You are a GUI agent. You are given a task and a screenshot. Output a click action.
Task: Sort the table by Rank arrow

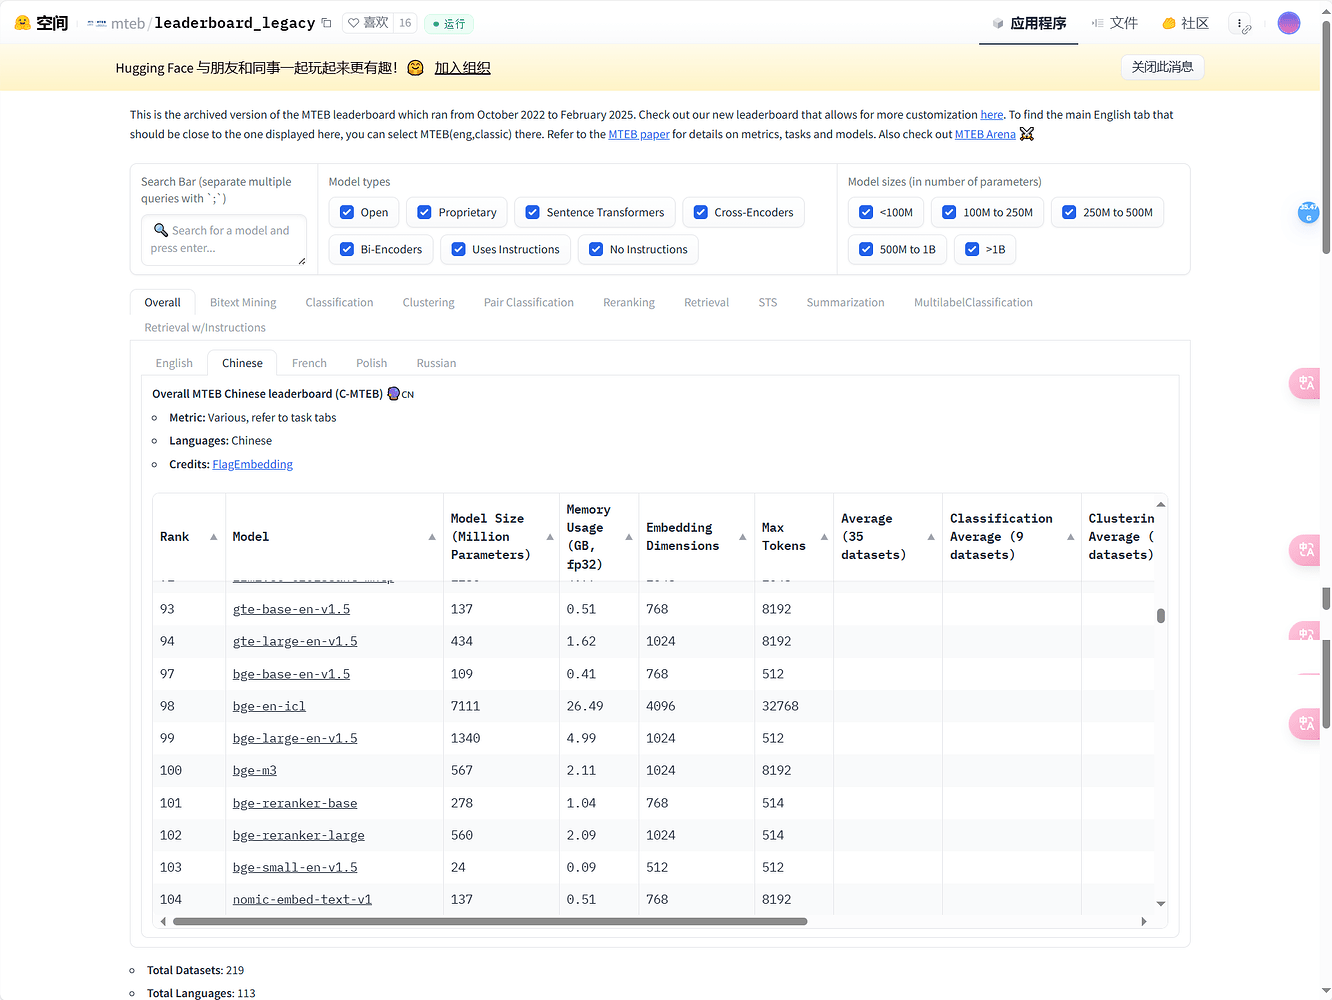pos(214,537)
